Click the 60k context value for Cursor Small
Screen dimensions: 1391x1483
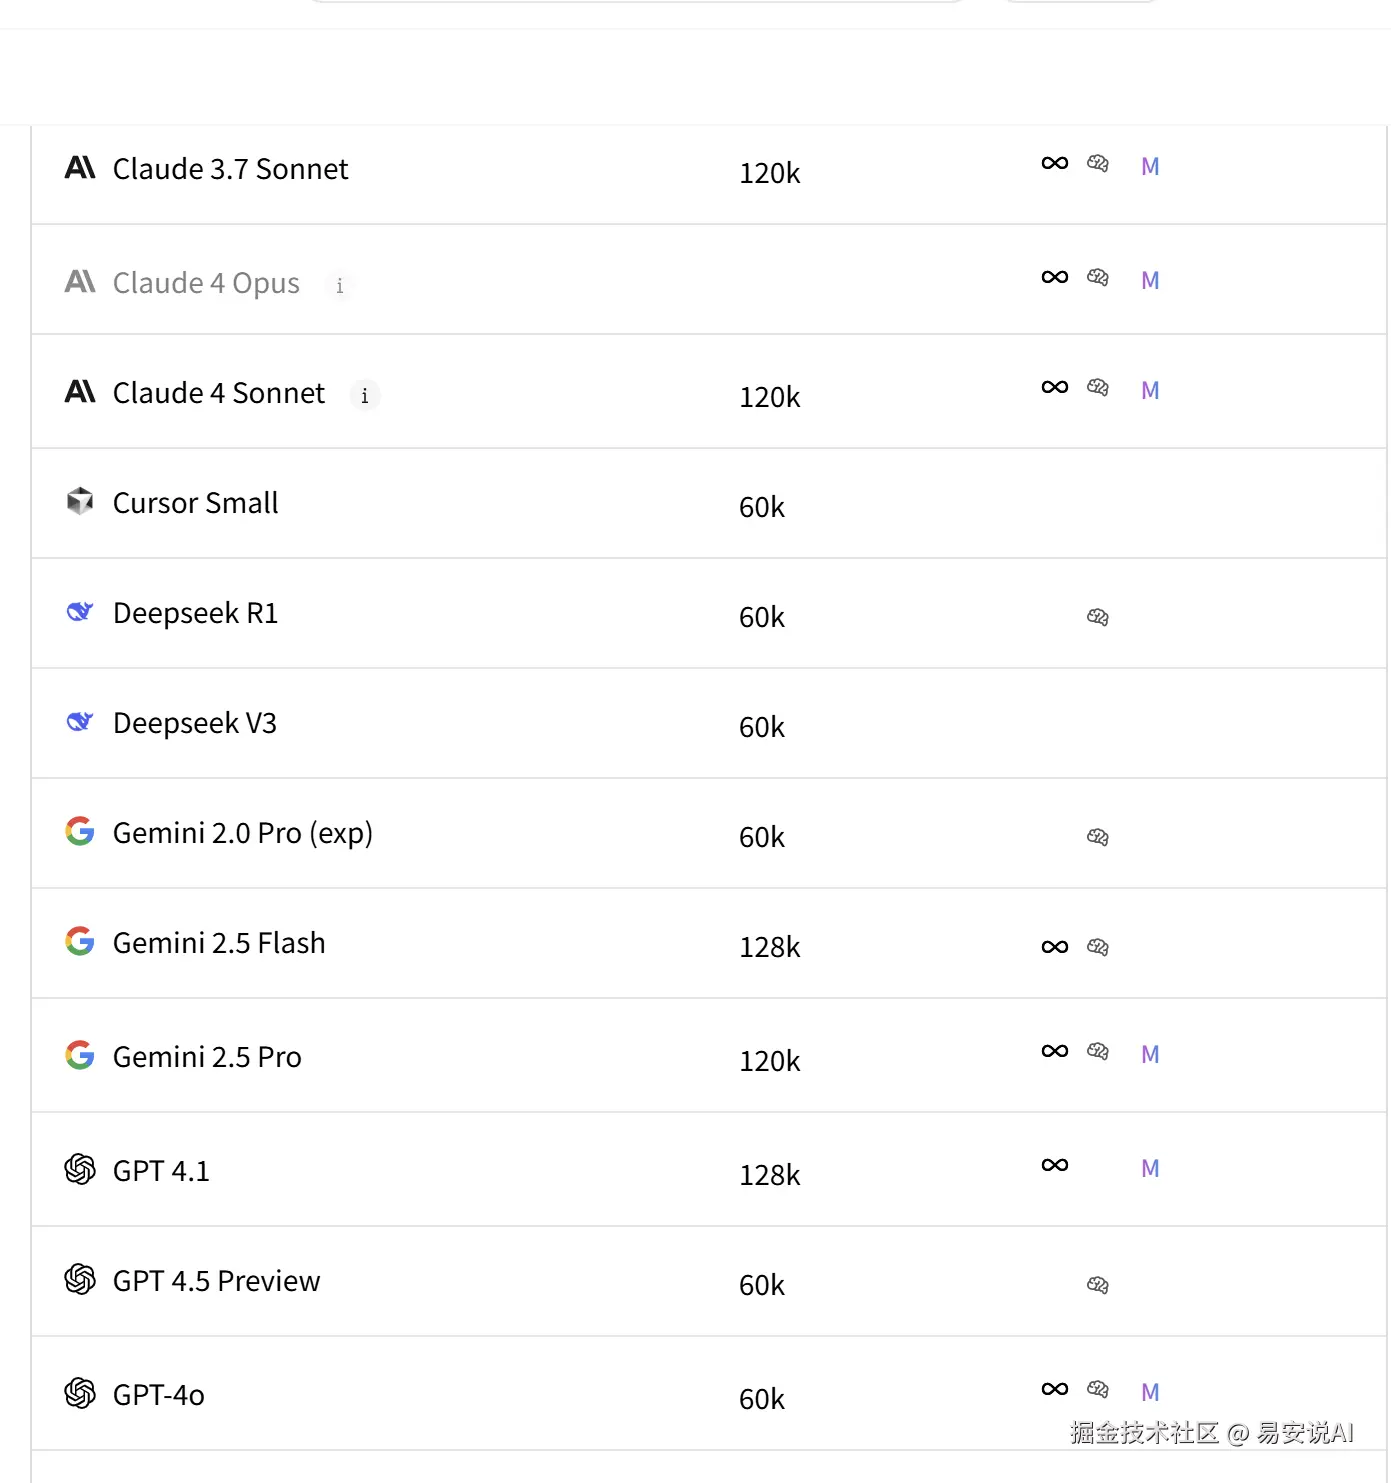click(762, 507)
